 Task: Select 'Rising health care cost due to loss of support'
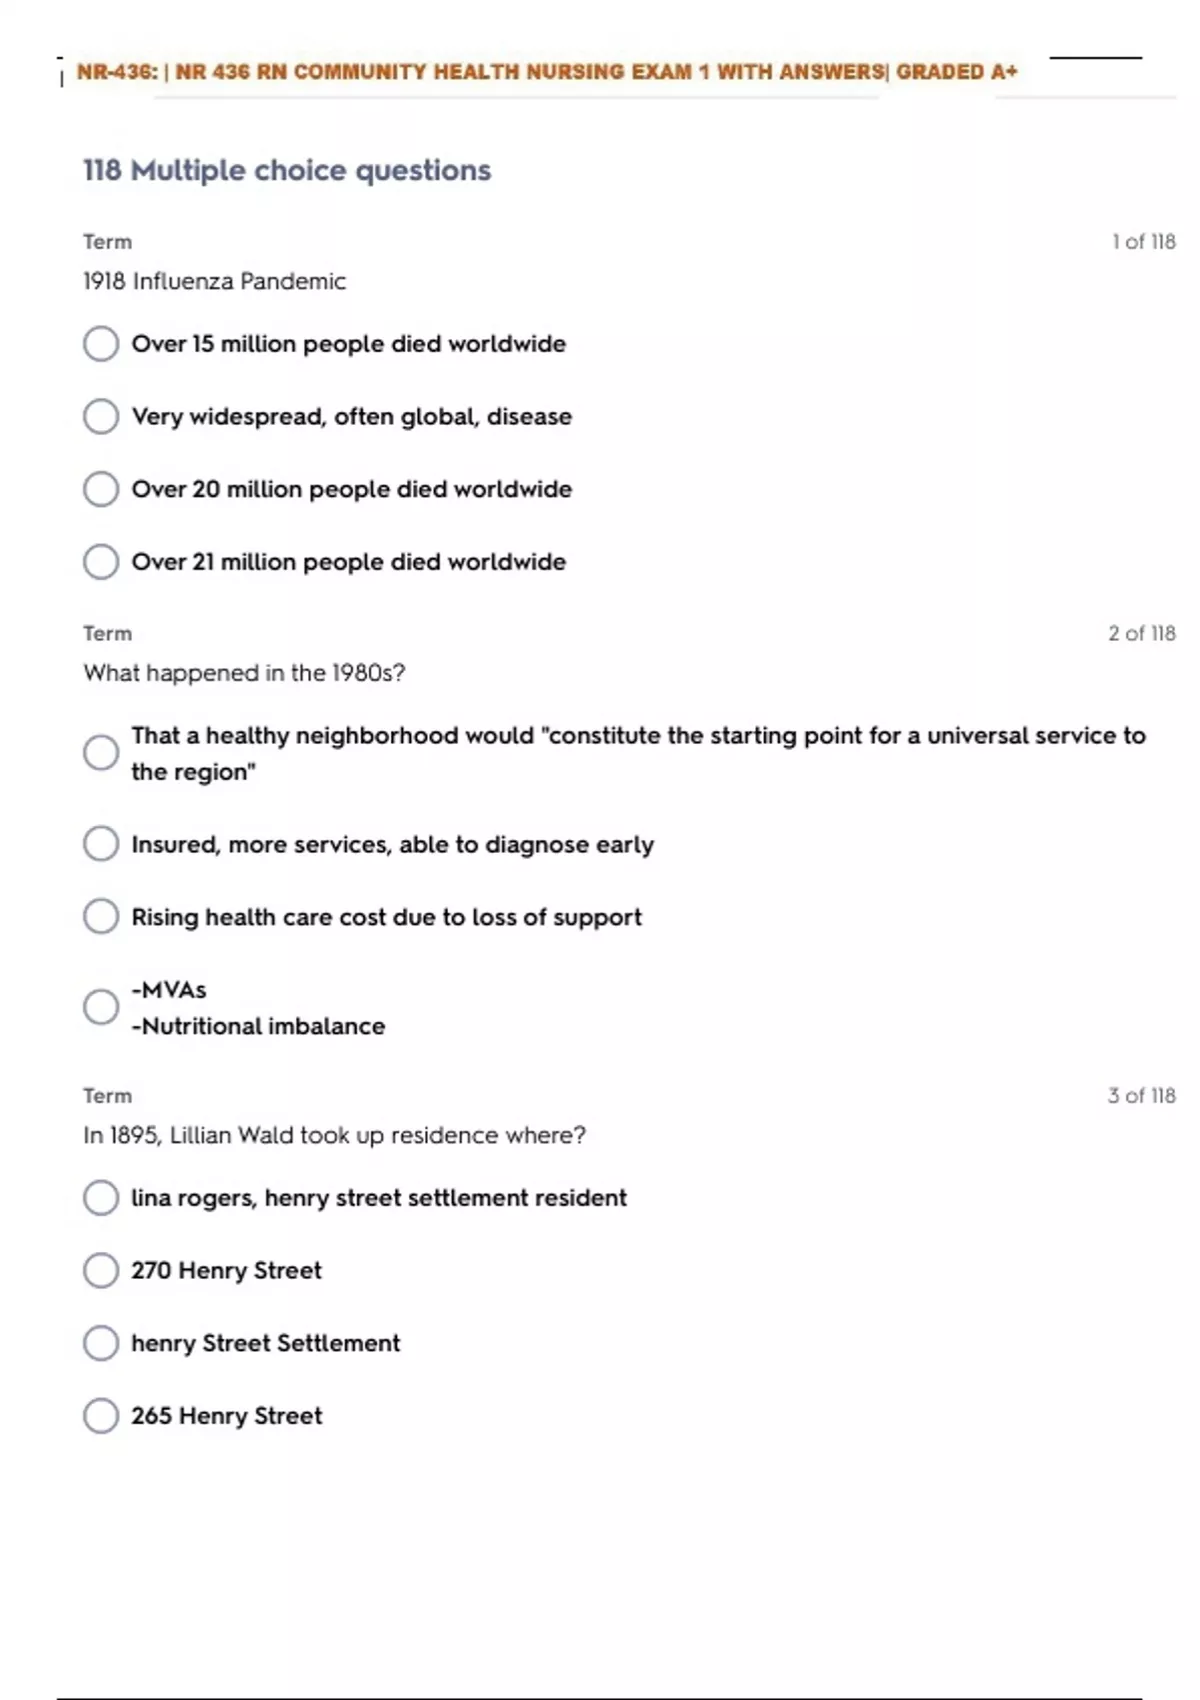tap(101, 917)
